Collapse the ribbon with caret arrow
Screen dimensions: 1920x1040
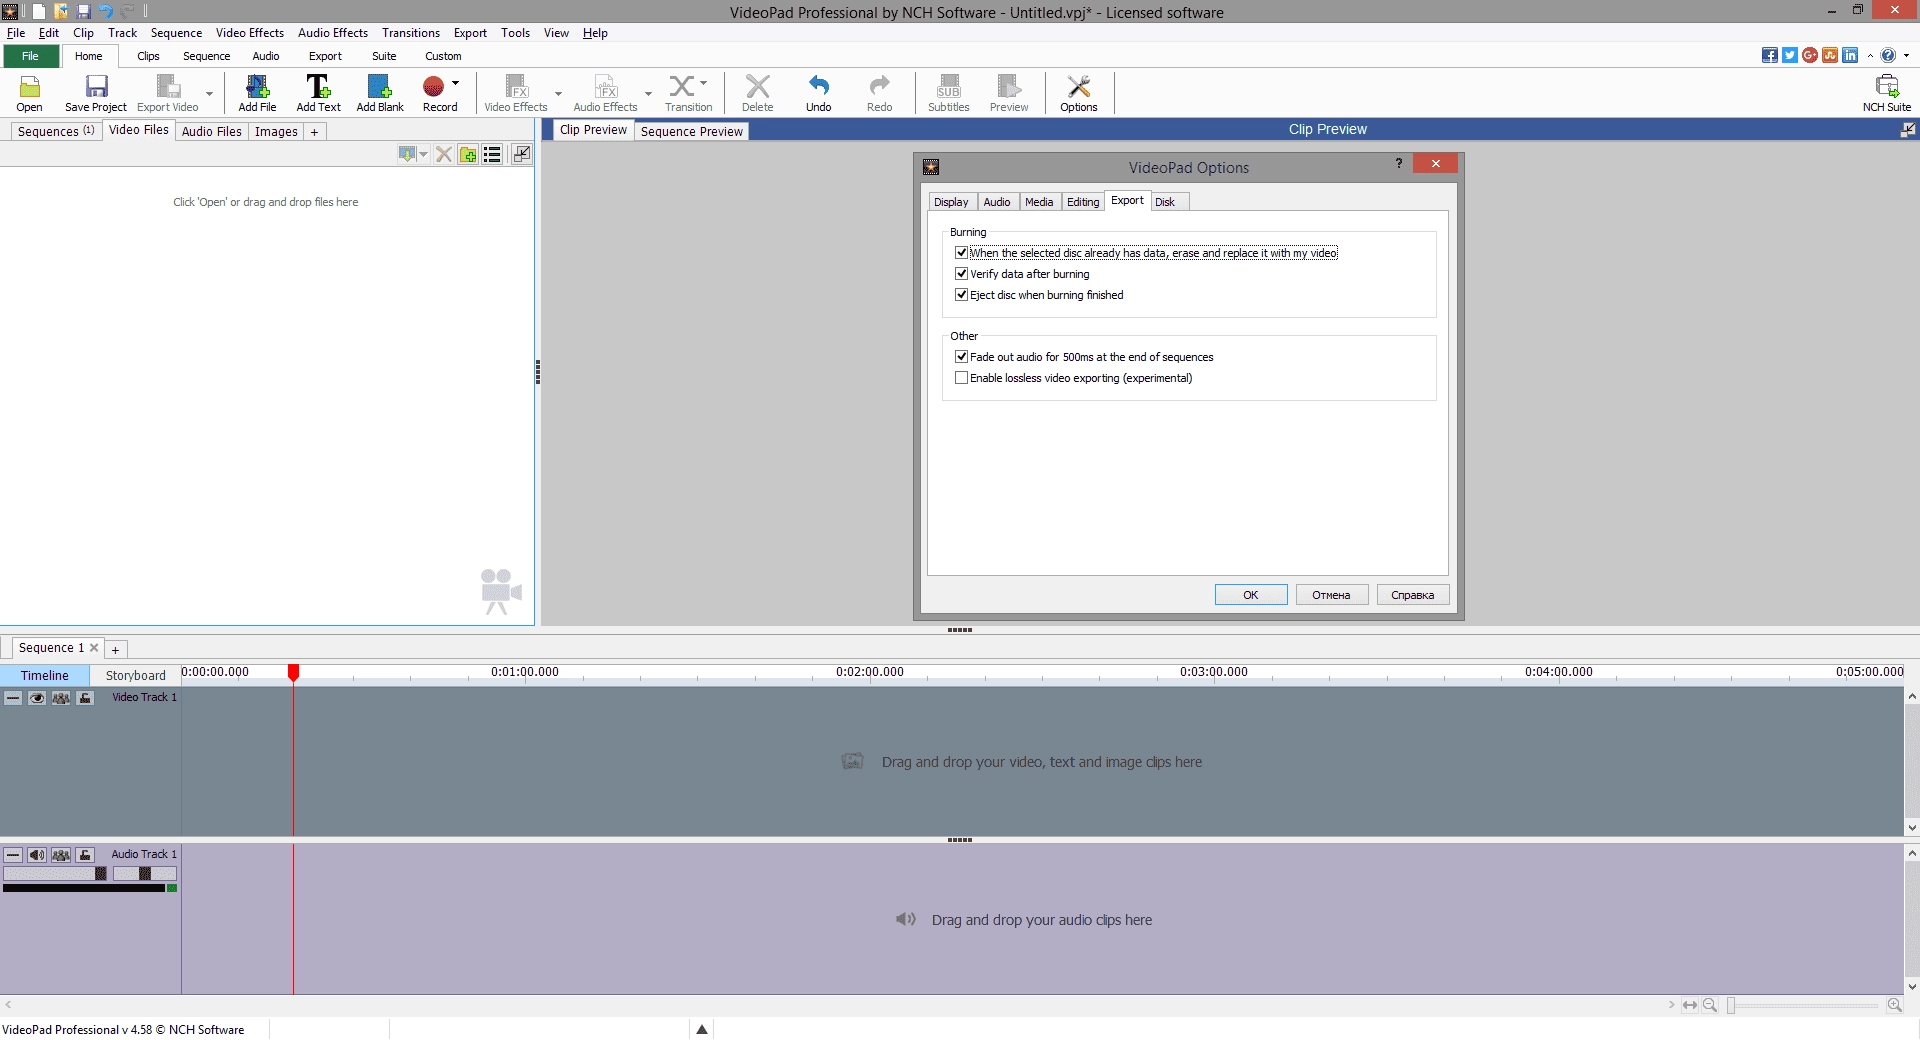pos(1870,55)
